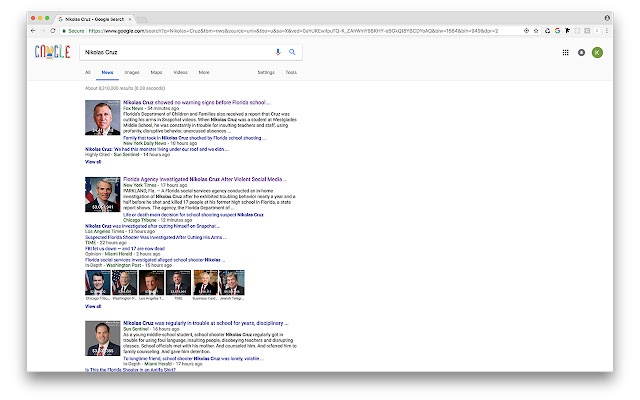Screen dimensions: 640x400
Task: Select the News tab
Action: click(107, 72)
